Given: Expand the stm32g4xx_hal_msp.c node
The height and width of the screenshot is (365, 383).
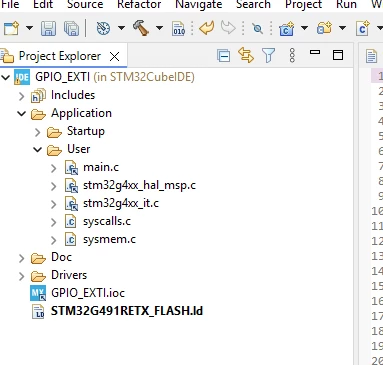Looking at the screenshot, I should pos(54,186).
